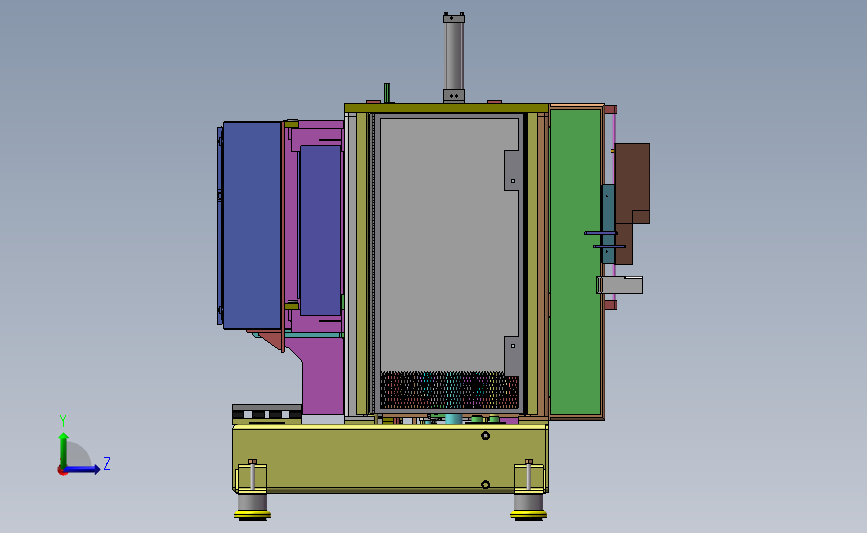The width and height of the screenshot is (867, 533).
Task: Pick the smaller purple inner box
Action: tap(320, 230)
